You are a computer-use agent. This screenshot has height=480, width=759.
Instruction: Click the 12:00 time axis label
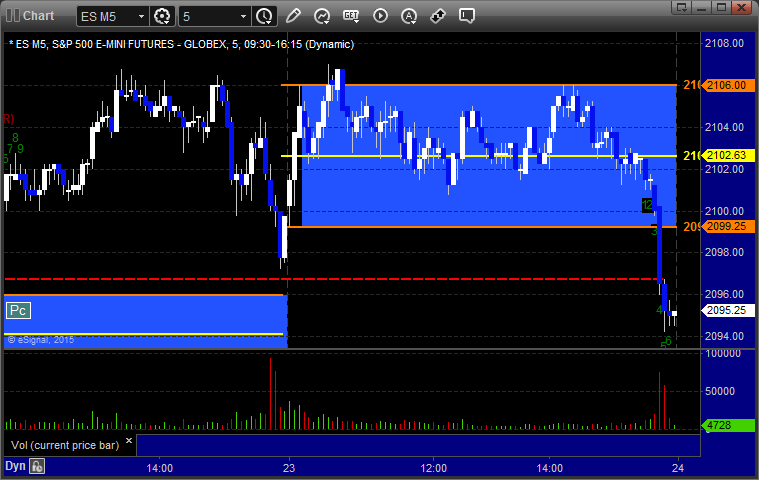(433, 468)
